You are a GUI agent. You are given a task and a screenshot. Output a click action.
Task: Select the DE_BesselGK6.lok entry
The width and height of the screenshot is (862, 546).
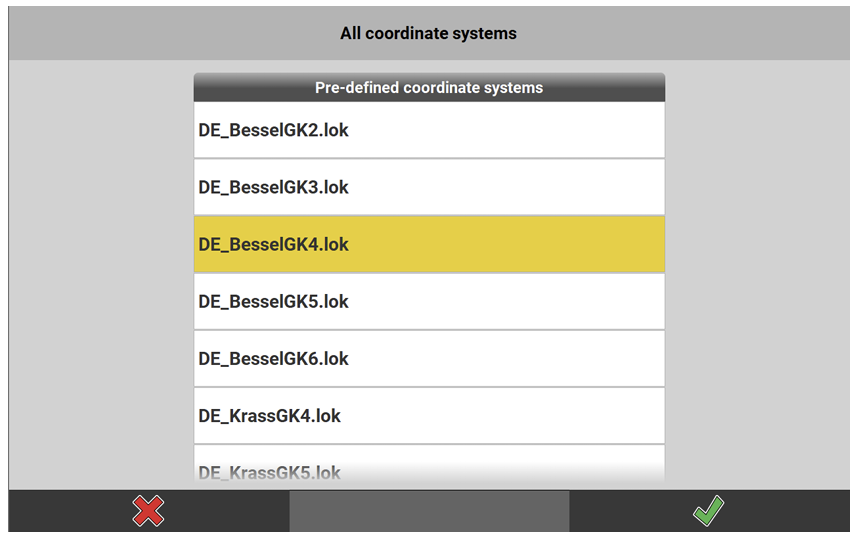click(x=429, y=358)
